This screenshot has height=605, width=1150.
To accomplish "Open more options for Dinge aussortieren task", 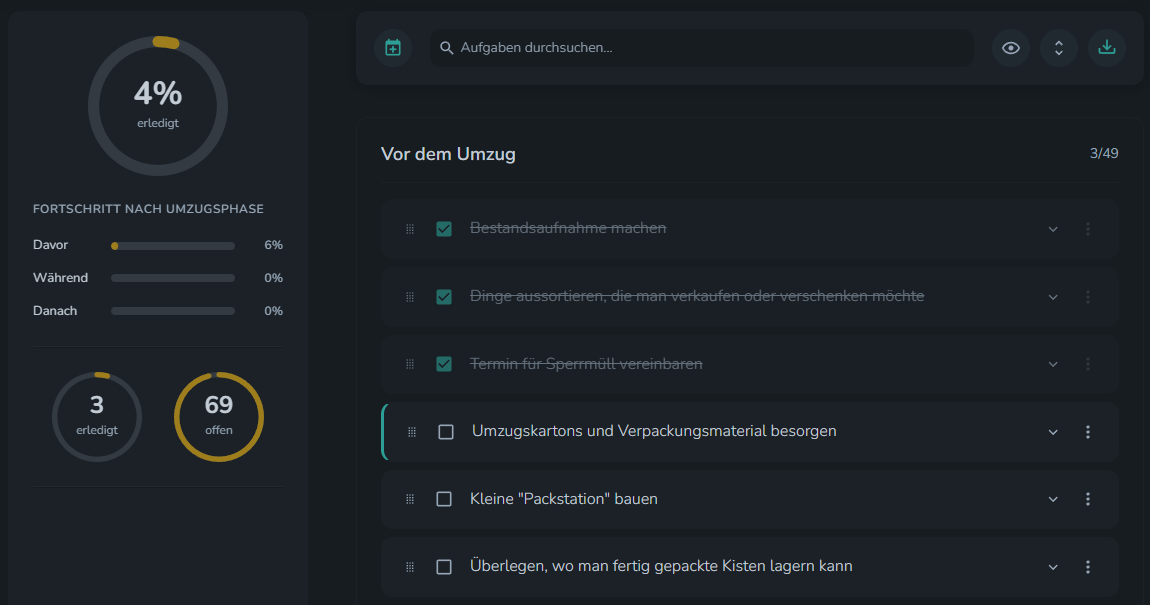I will [x=1088, y=296].
